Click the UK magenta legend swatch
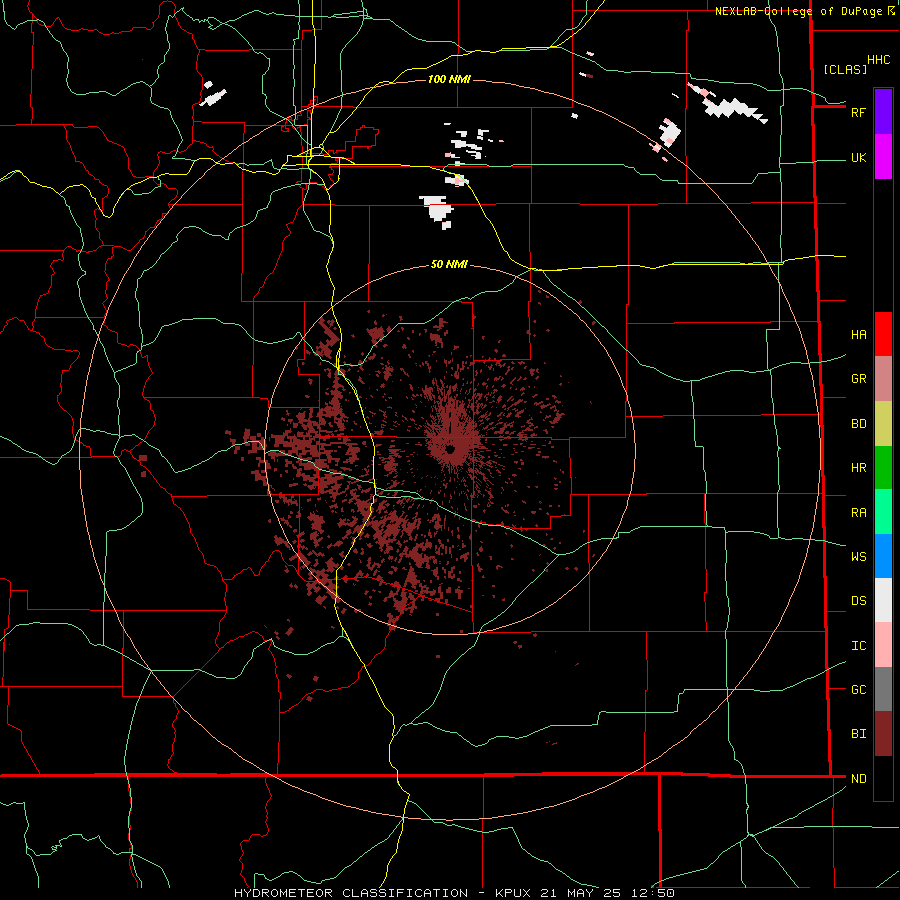Image resolution: width=900 pixels, height=900 pixels. (x=883, y=157)
